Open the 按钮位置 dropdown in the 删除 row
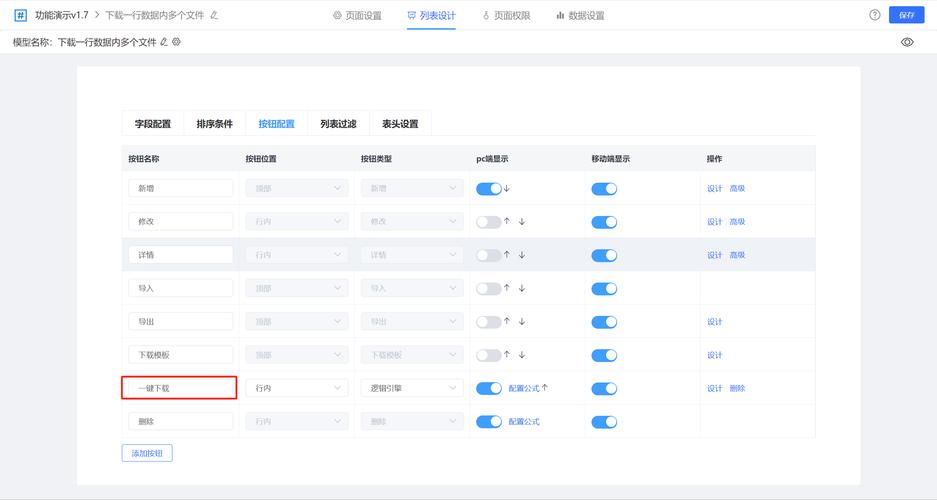This screenshot has width=937, height=500. (x=296, y=421)
